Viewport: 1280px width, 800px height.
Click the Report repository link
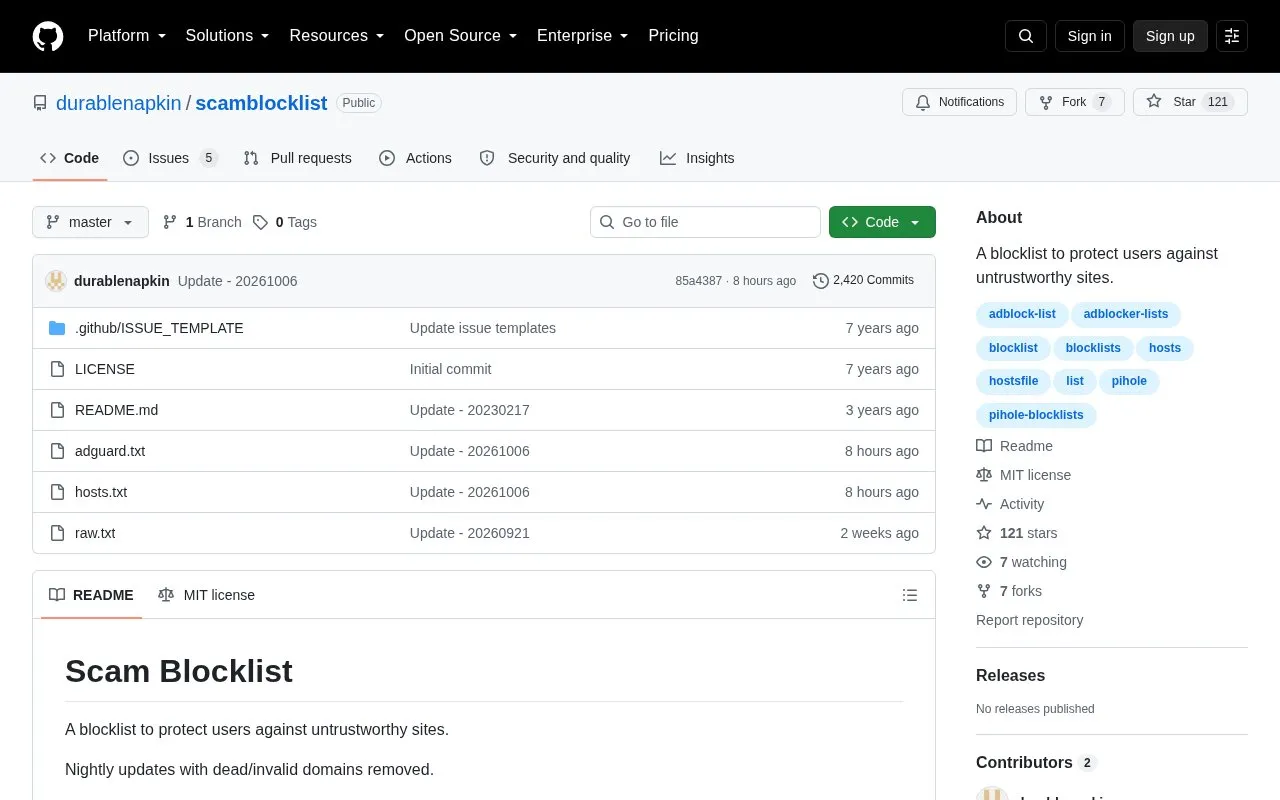[1029, 620]
